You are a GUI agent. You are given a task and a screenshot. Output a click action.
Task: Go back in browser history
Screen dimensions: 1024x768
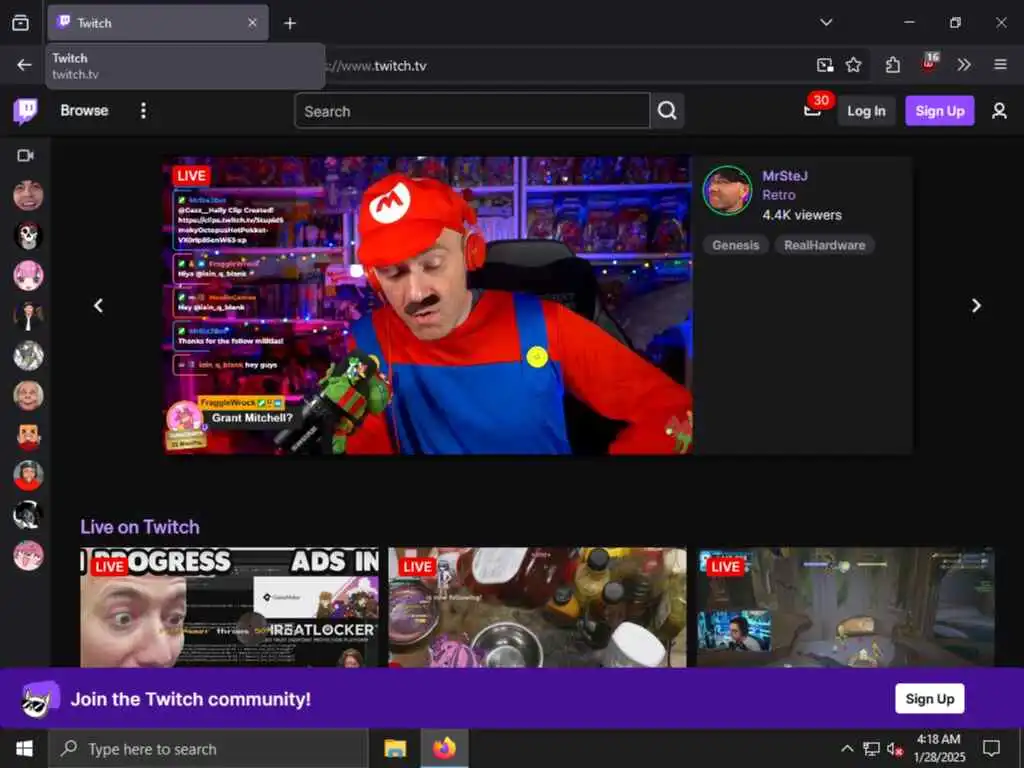click(24, 65)
